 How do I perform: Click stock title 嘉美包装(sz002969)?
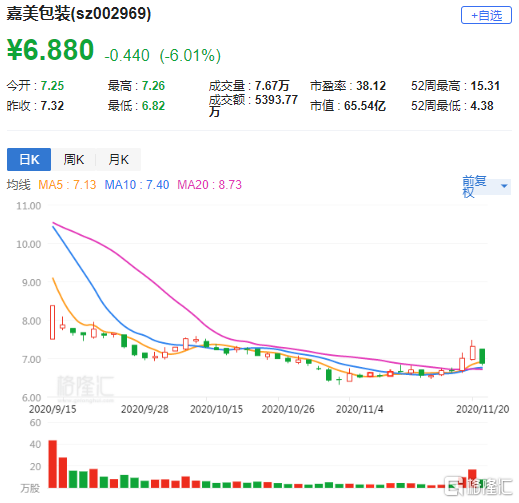point(79,14)
